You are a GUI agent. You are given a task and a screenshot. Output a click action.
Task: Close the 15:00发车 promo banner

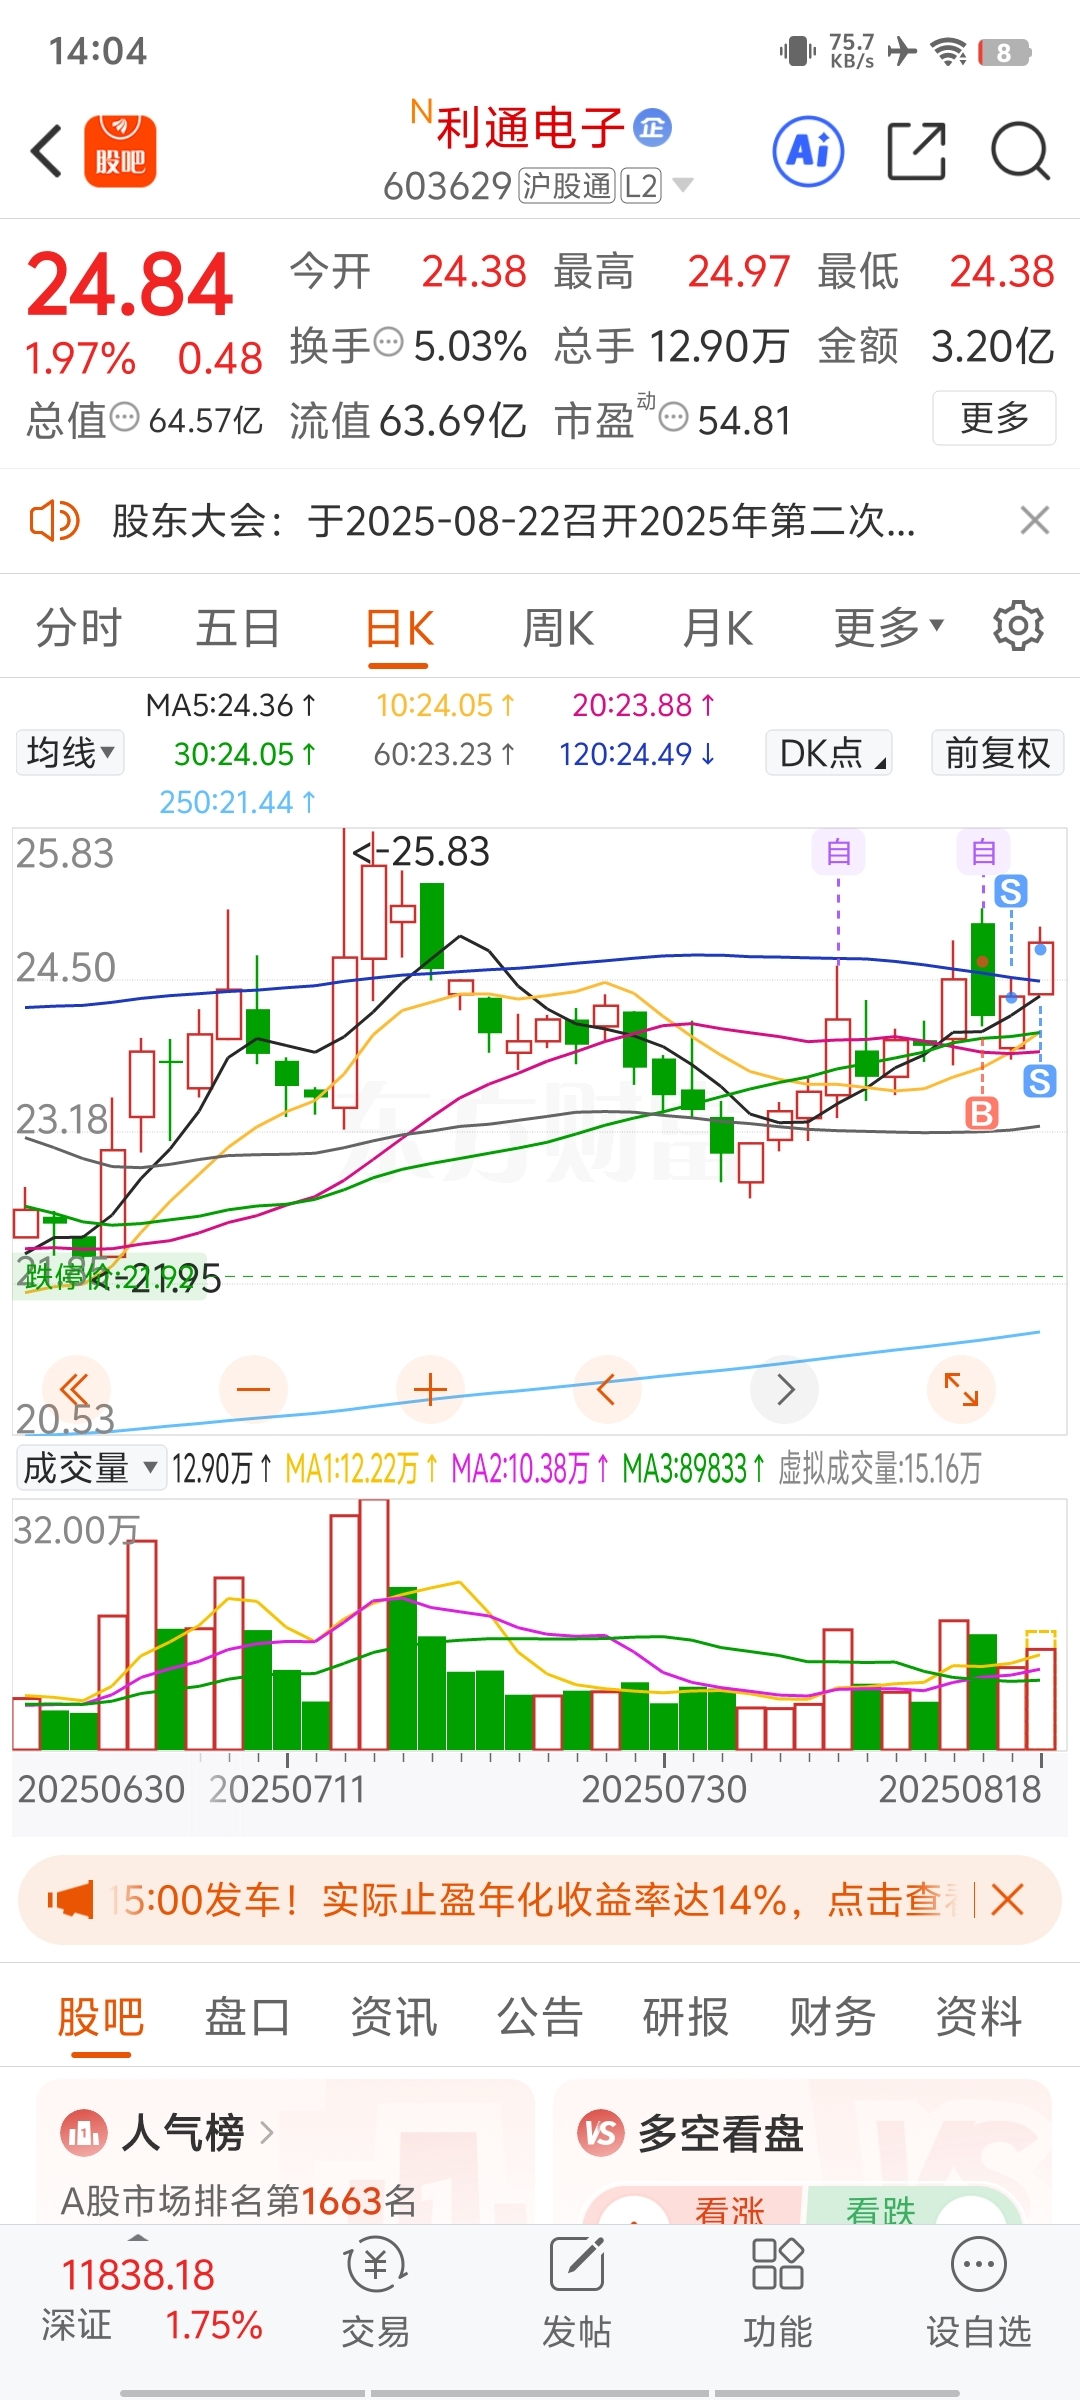coord(1007,1899)
